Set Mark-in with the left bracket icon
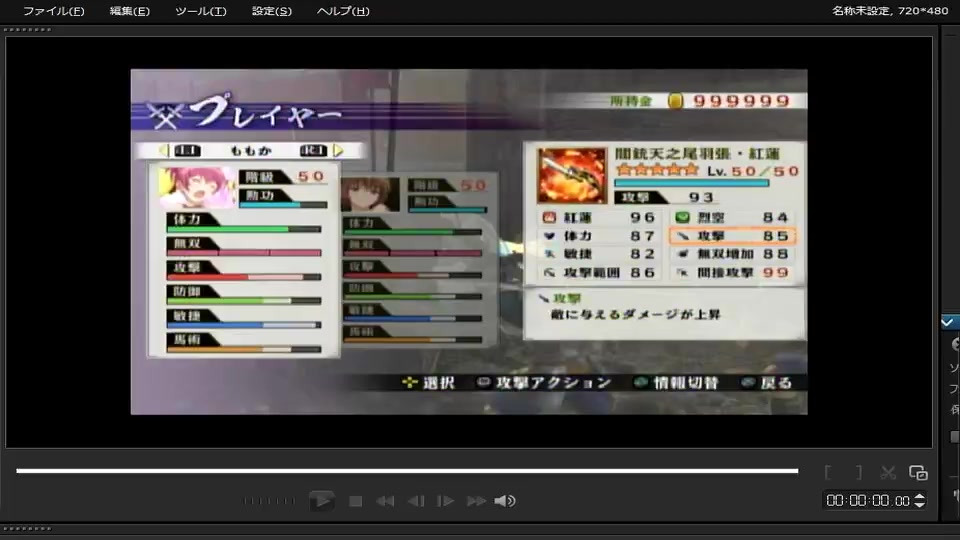Viewport: 960px width, 540px height. click(x=828, y=473)
